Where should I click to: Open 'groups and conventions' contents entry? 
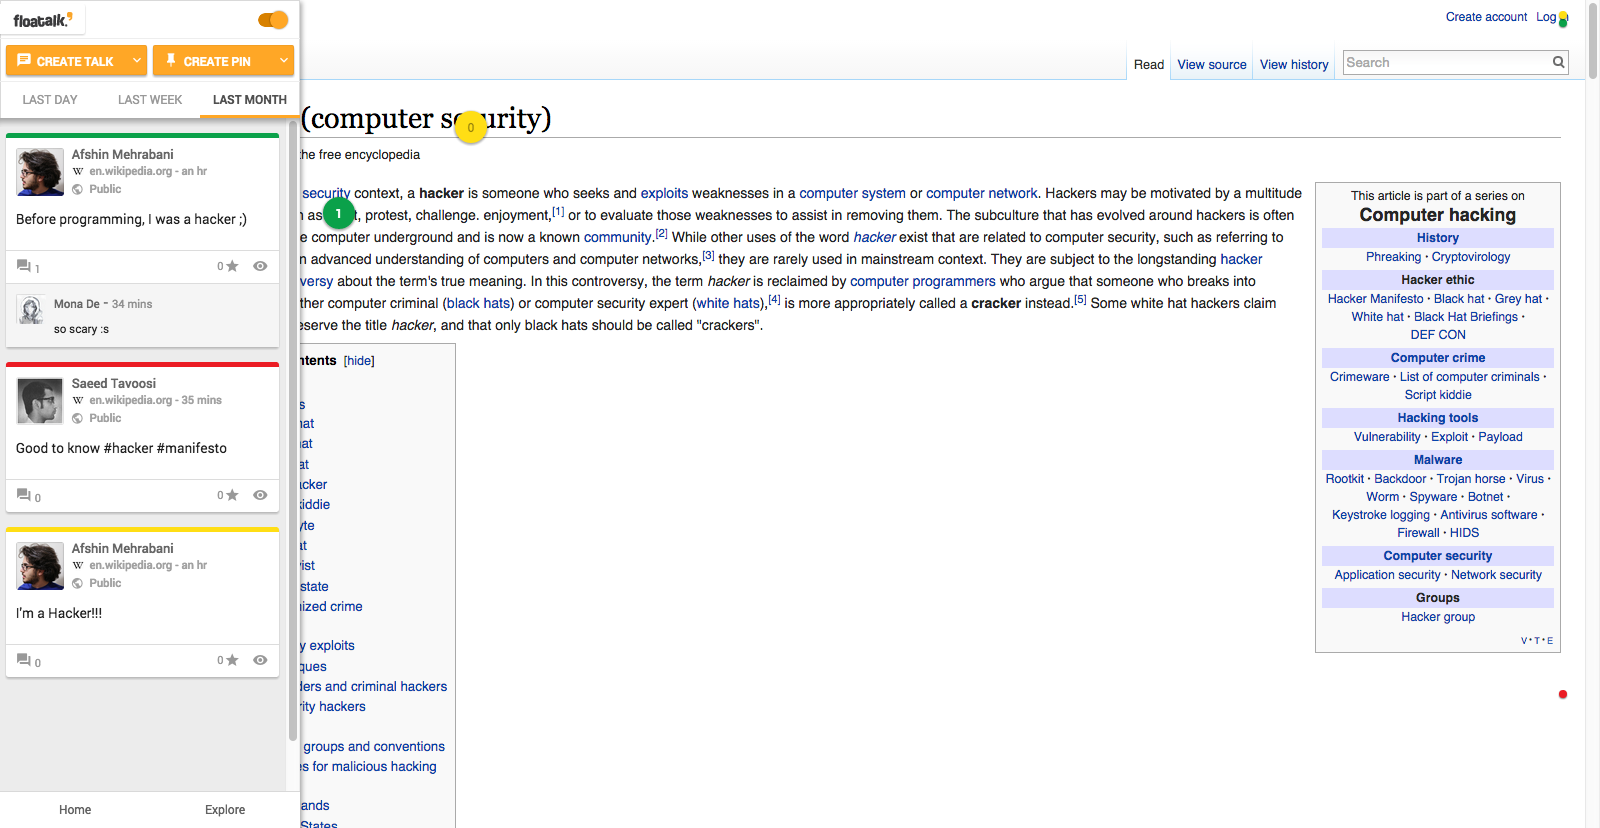(x=374, y=747)
